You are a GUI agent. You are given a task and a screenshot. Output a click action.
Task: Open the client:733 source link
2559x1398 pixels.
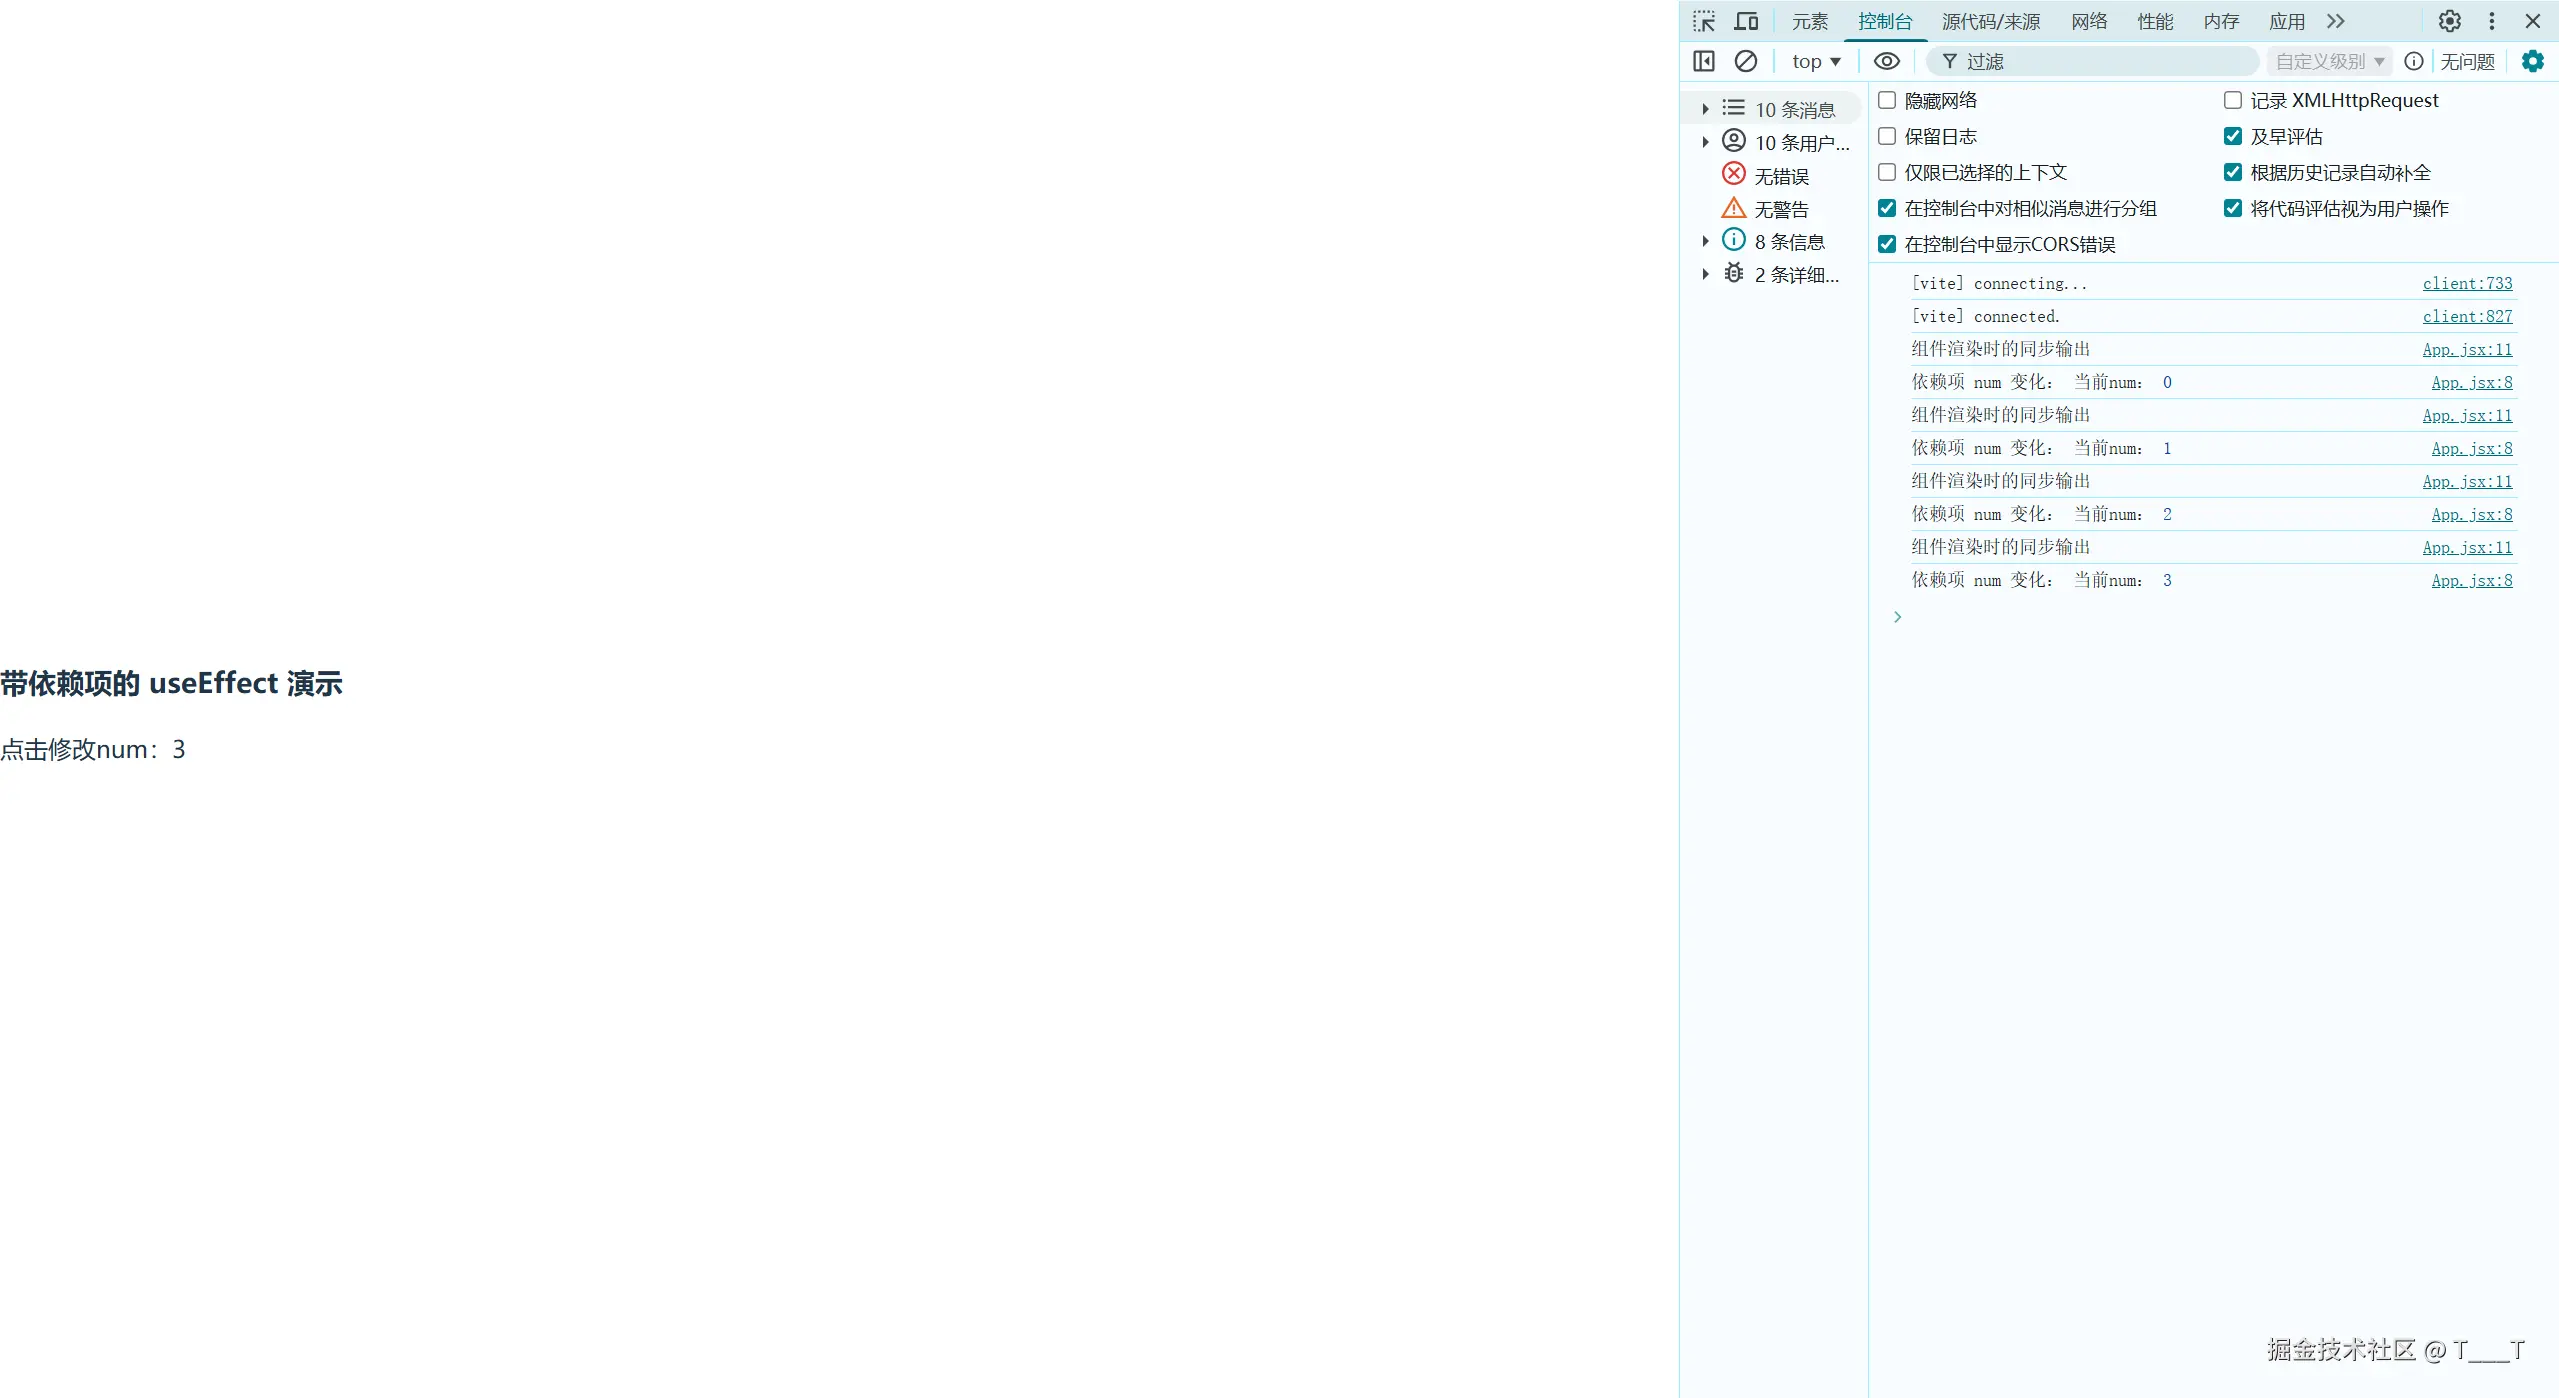[x=2466, y=283]
